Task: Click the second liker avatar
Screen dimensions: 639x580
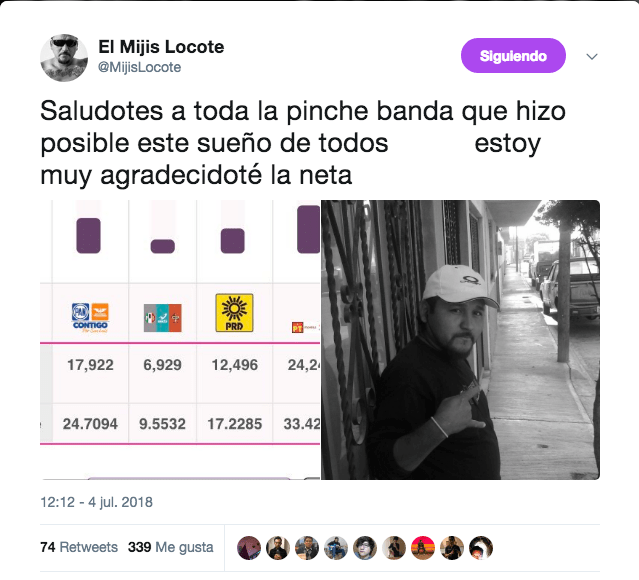Action: point(278,547)
